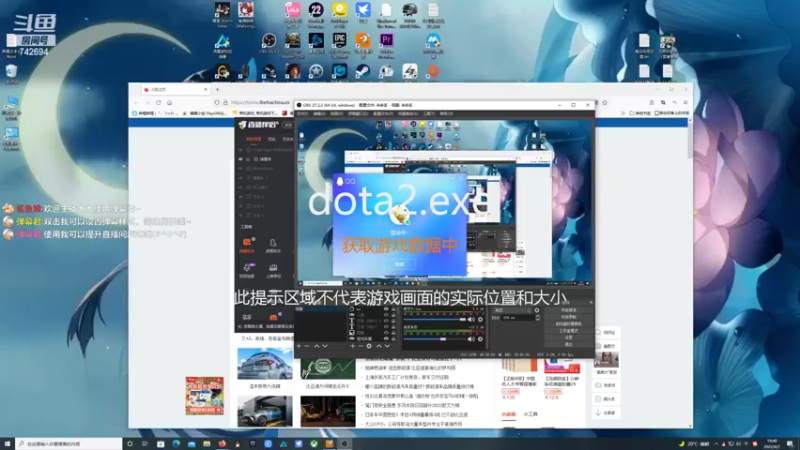Toggle visibility of last OBS source row
800x450 pixels.
point(386,338)
